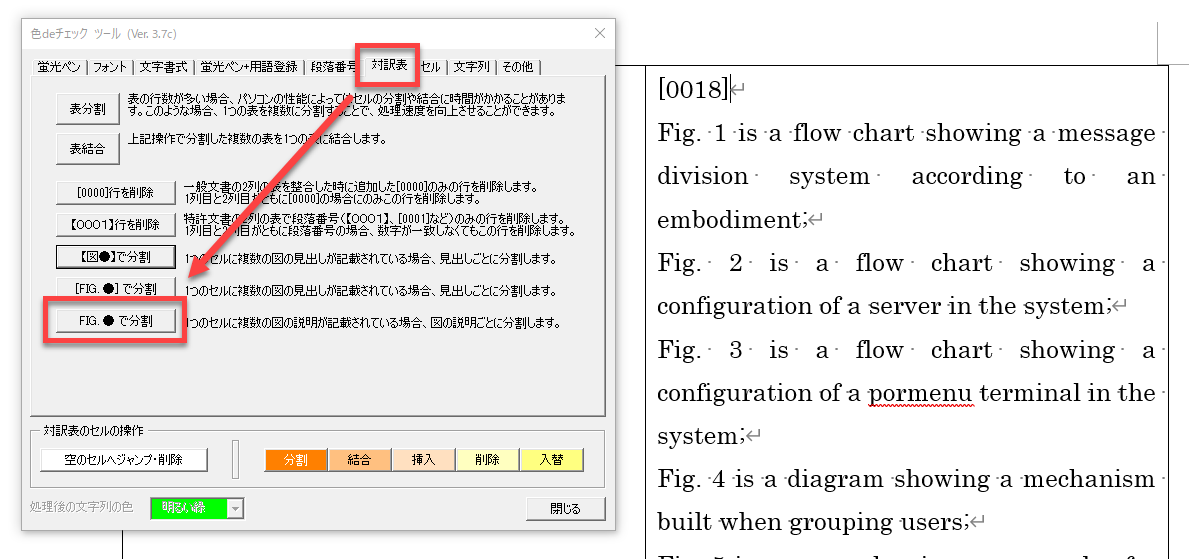Click the 表結合 button

click(x=87, y=149)
